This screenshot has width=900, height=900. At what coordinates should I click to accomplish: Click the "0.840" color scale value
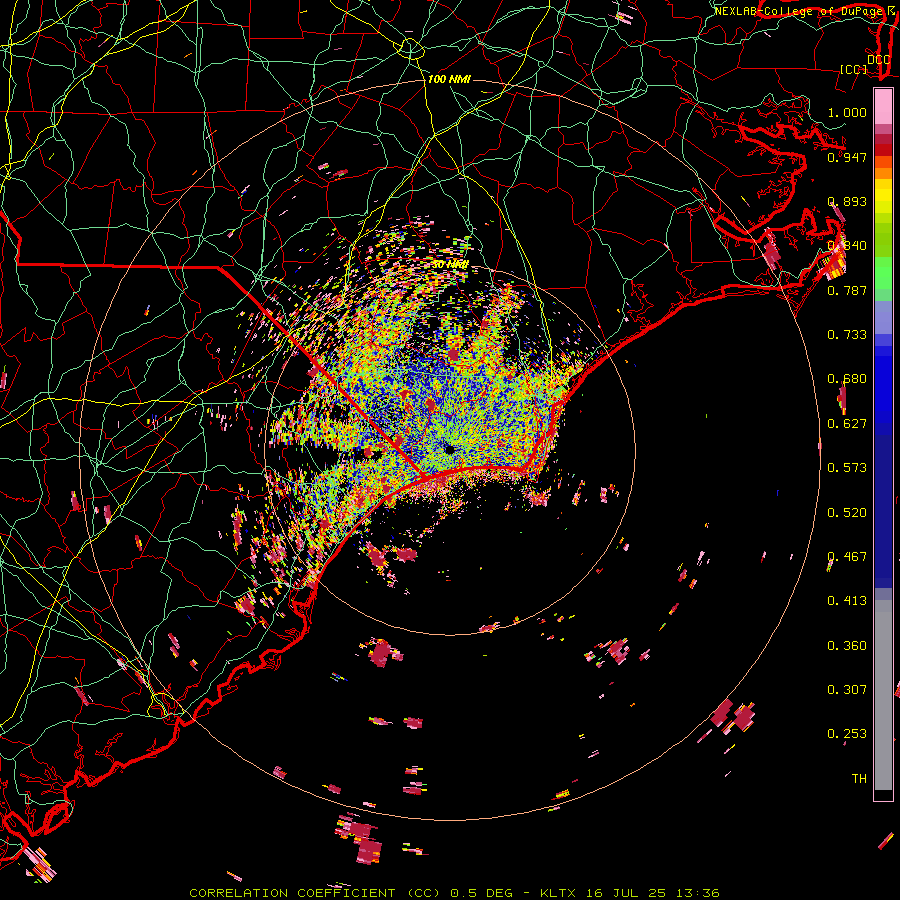coord(847,246)
